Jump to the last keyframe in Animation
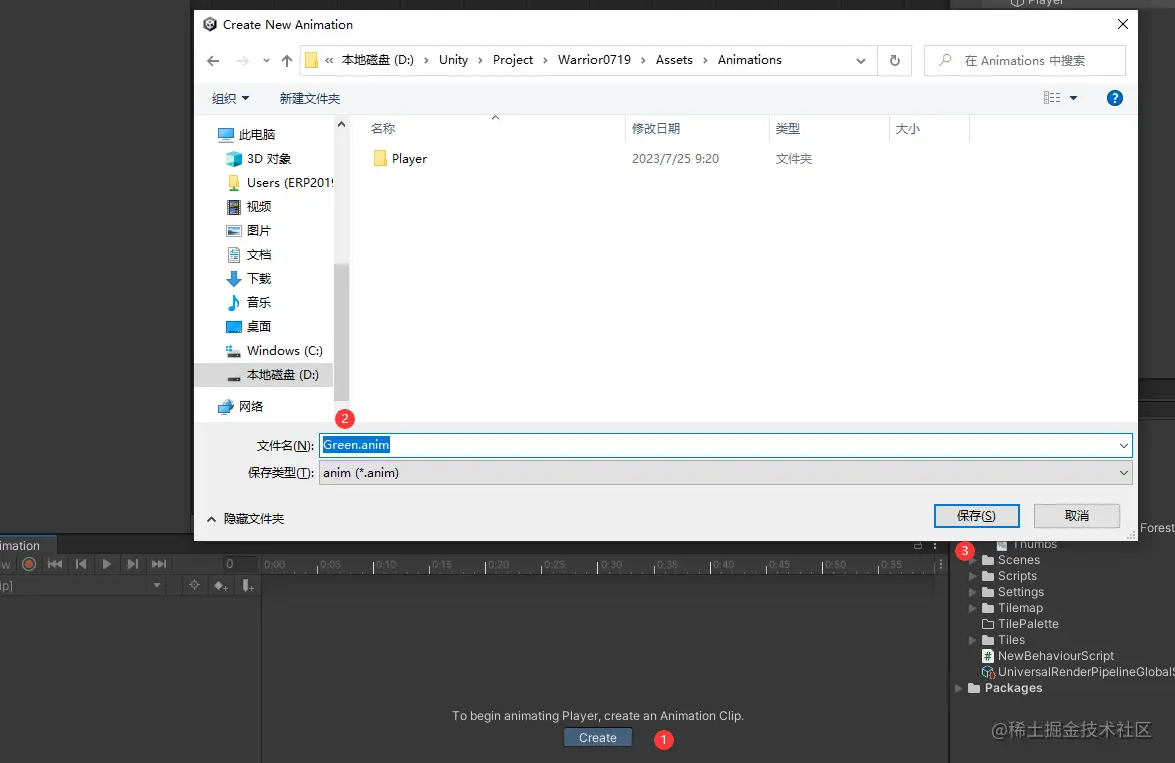Image resolution: width=1175 pixels, height=763 pixels. click(159, 564)
